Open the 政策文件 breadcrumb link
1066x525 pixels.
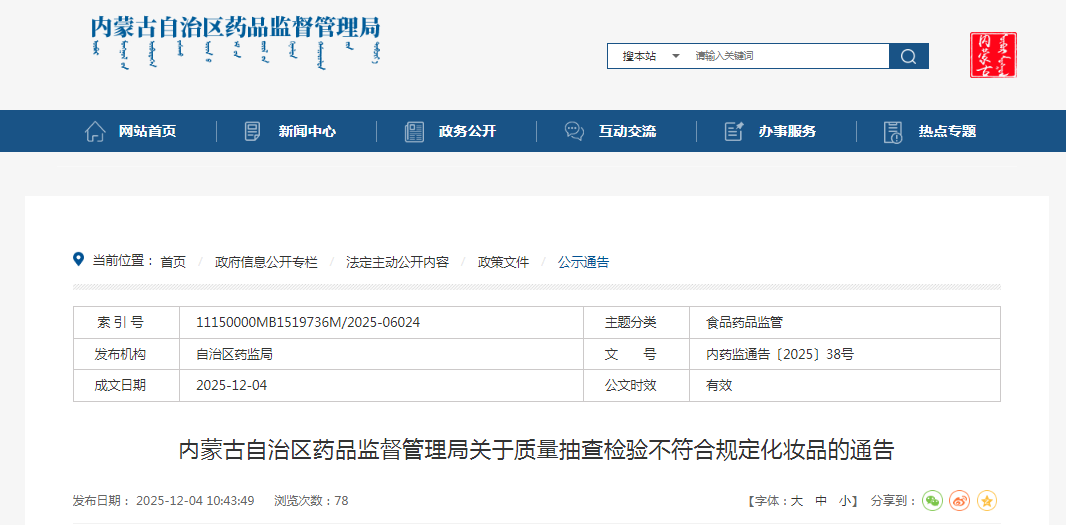tap(503, 262)
